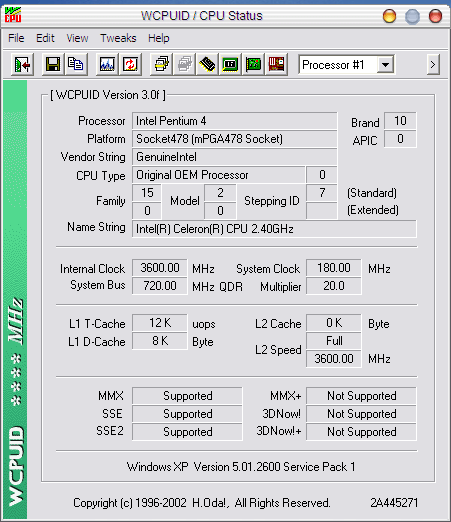Click the Name String Celeron 2.40GHz field
Viewport: 451px width, 522px height.
click(274, 229)
